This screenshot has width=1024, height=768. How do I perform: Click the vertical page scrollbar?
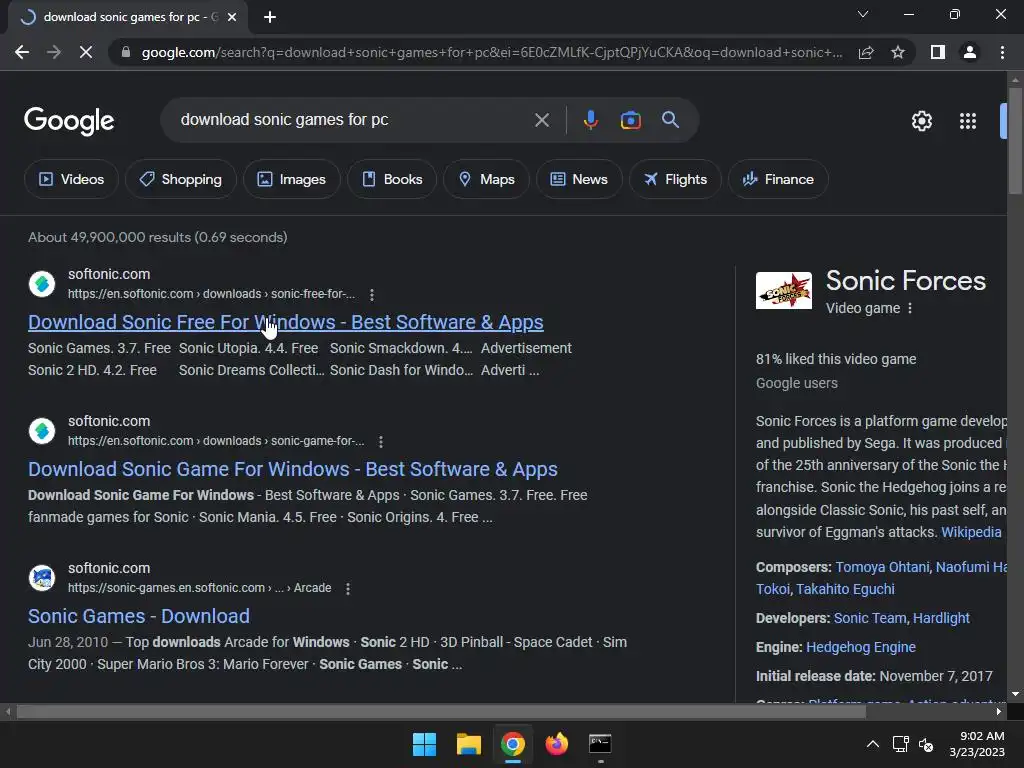tap(1014, 140)
